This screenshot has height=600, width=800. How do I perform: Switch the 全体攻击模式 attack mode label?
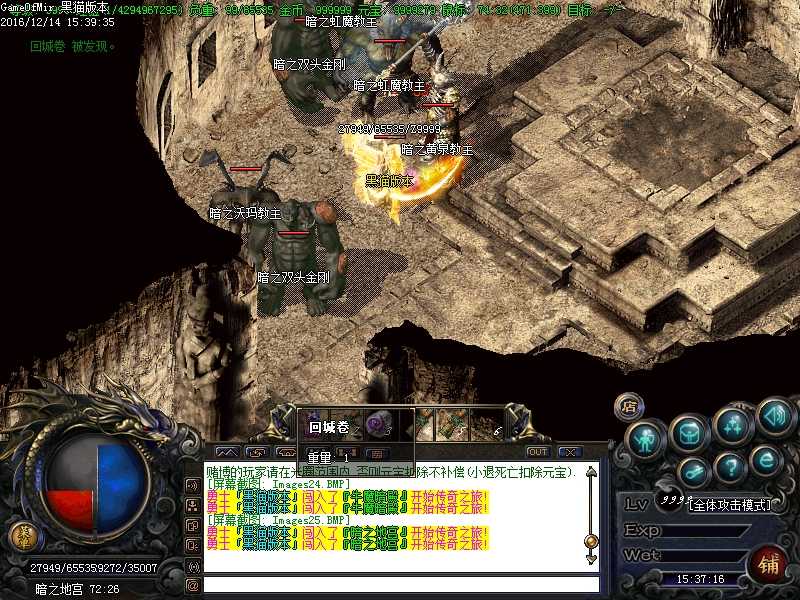pos(730,505)
